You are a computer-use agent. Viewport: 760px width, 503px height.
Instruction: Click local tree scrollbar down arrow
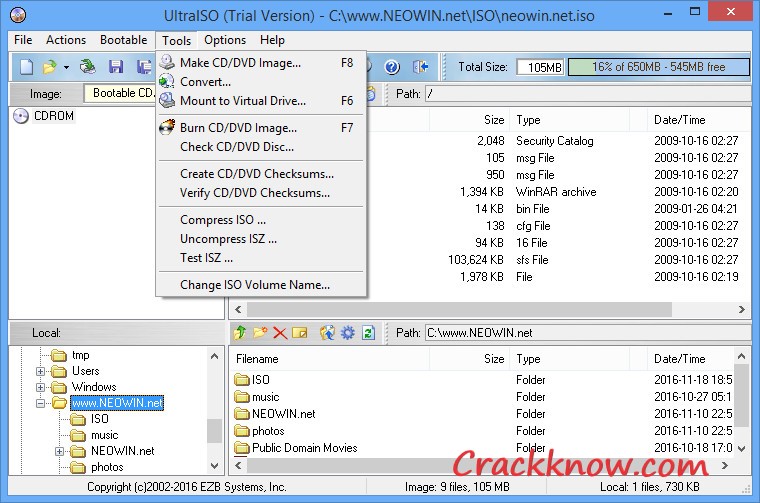(x=215, y=466)
